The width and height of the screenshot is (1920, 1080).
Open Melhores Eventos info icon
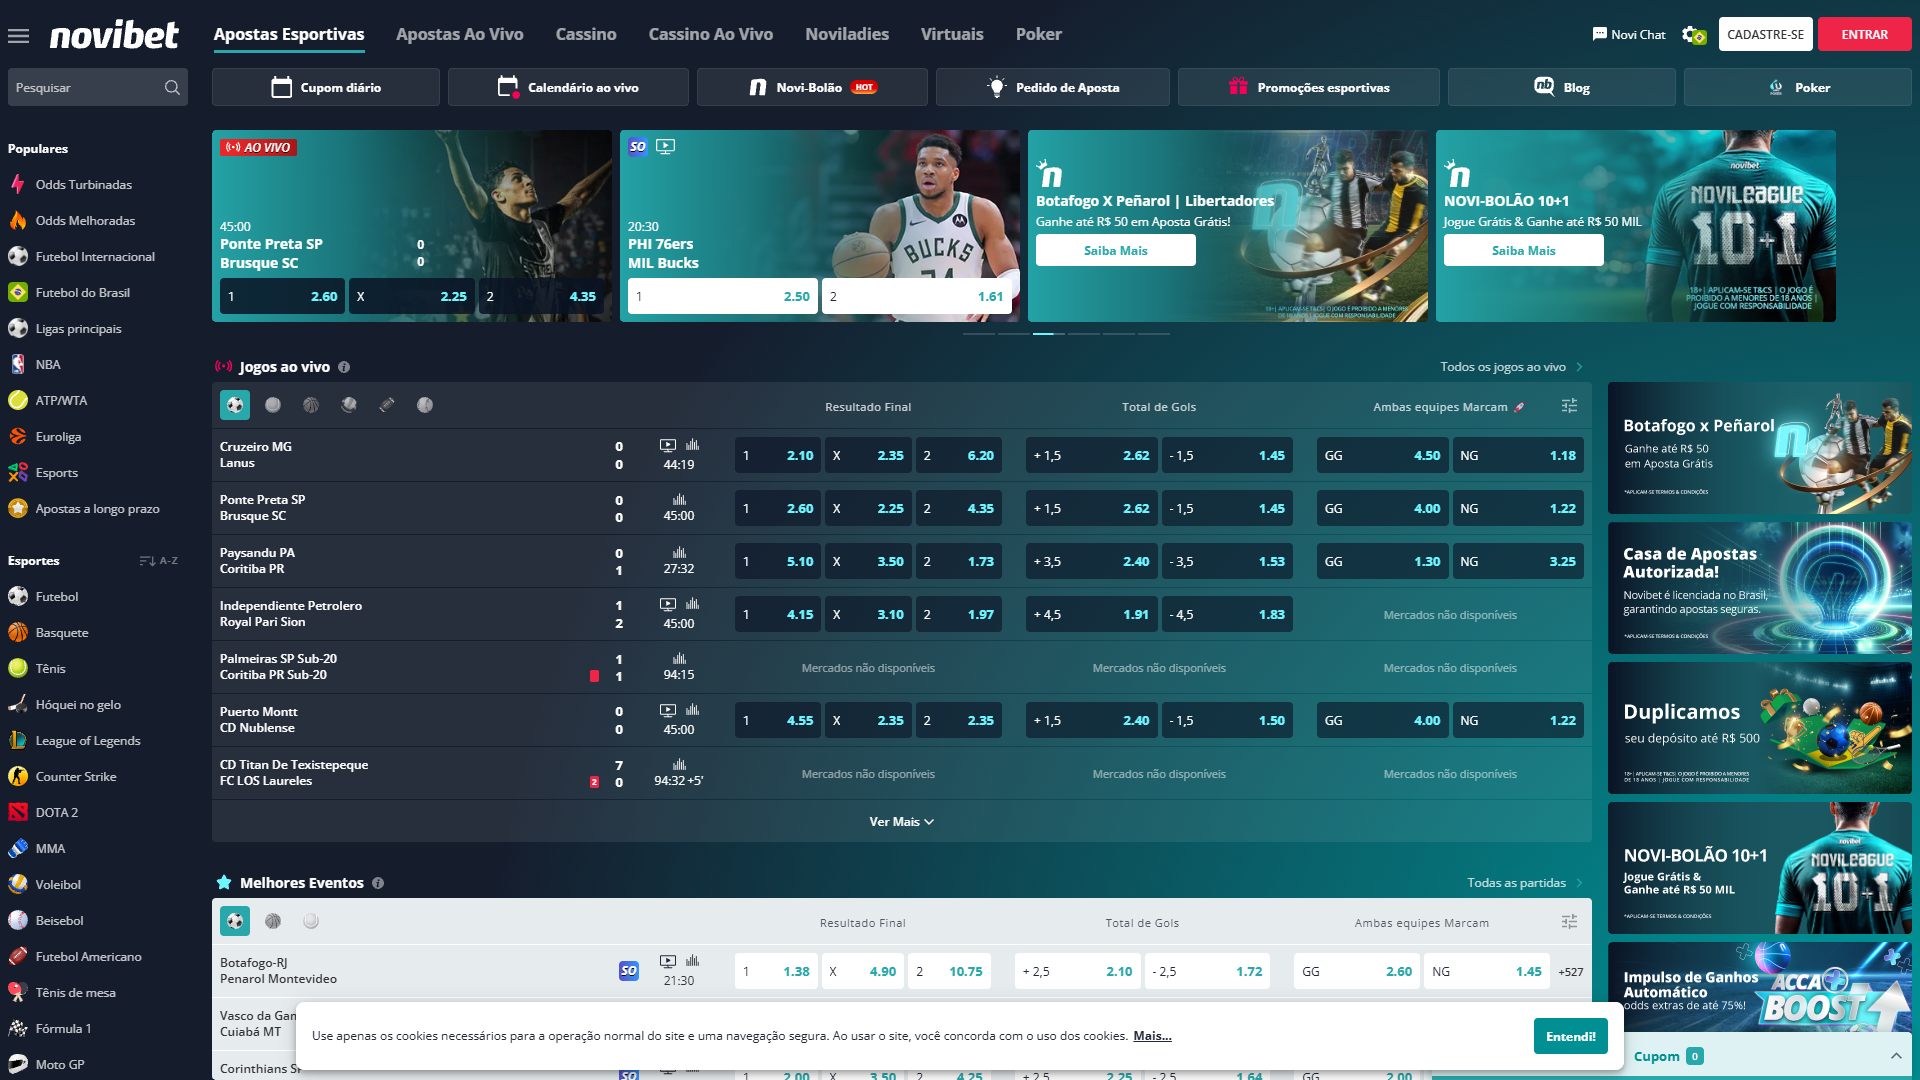coord(378,883)
